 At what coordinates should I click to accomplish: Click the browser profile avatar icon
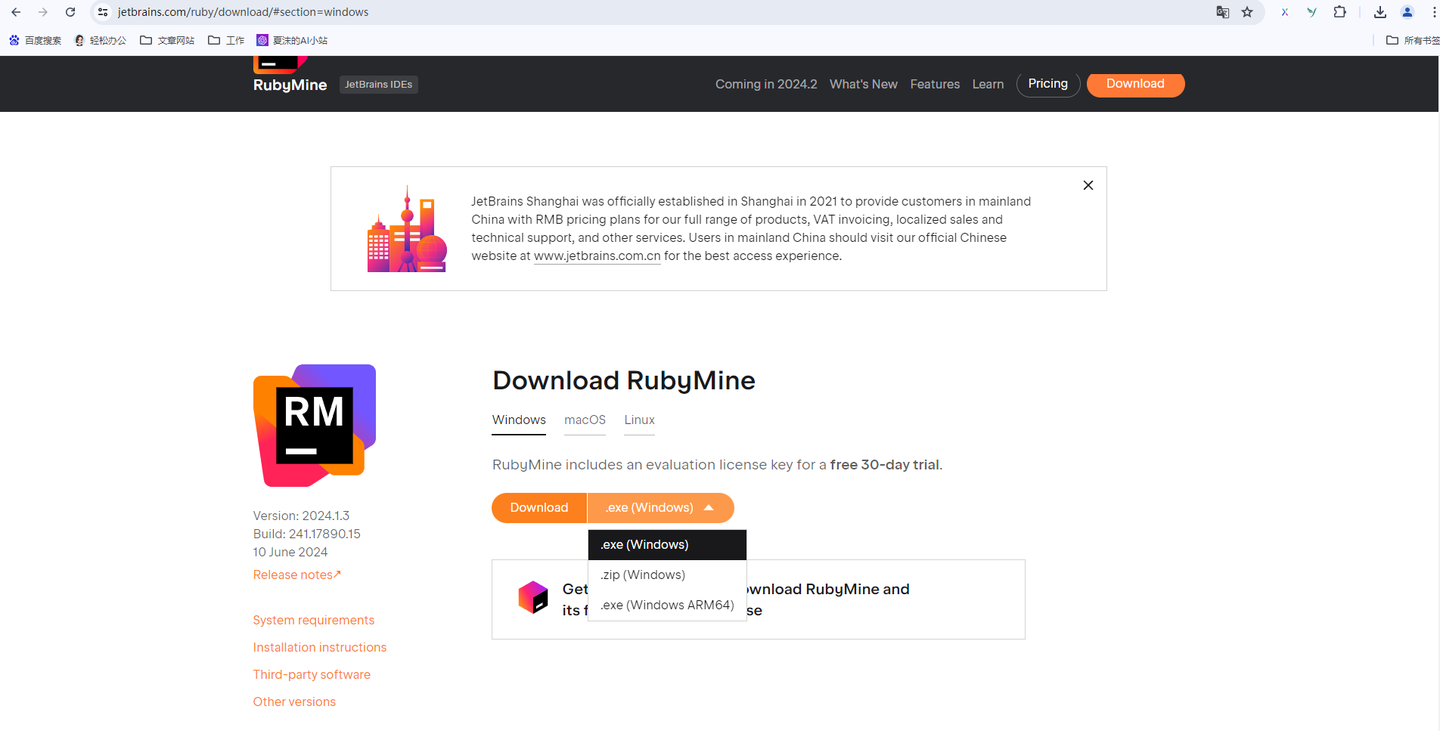pos(1406,12)
